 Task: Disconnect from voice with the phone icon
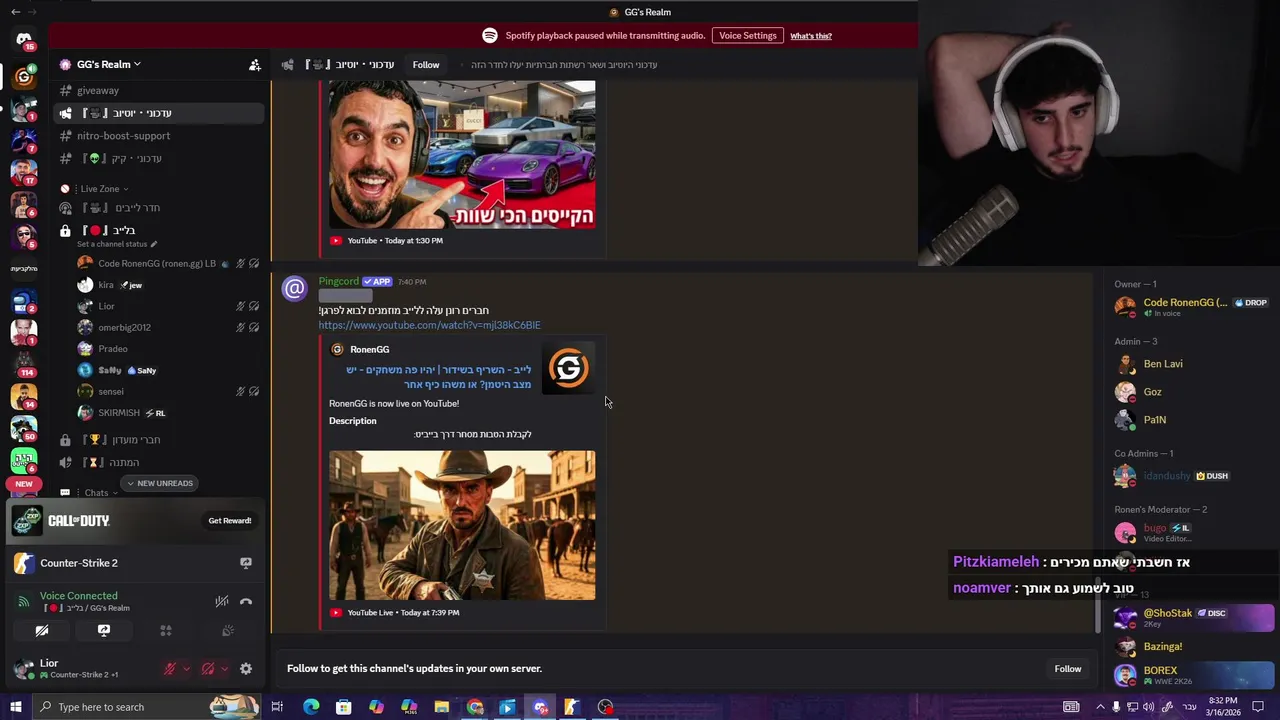coord(246,601)
